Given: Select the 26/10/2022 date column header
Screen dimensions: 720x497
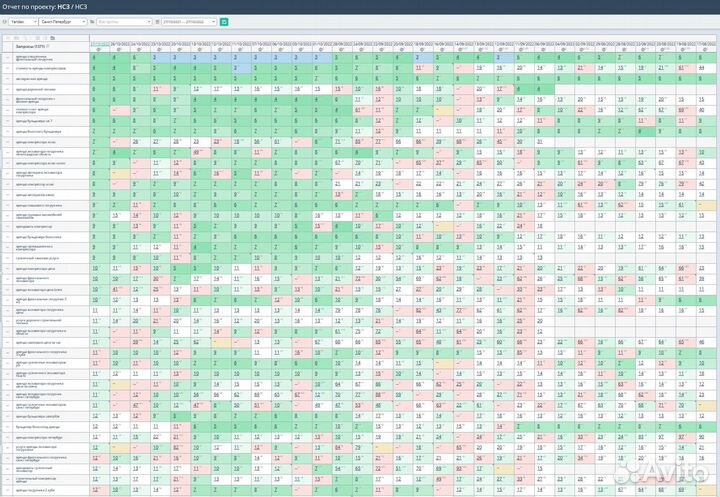Looking at the screenshot, I should pos(118,45).
